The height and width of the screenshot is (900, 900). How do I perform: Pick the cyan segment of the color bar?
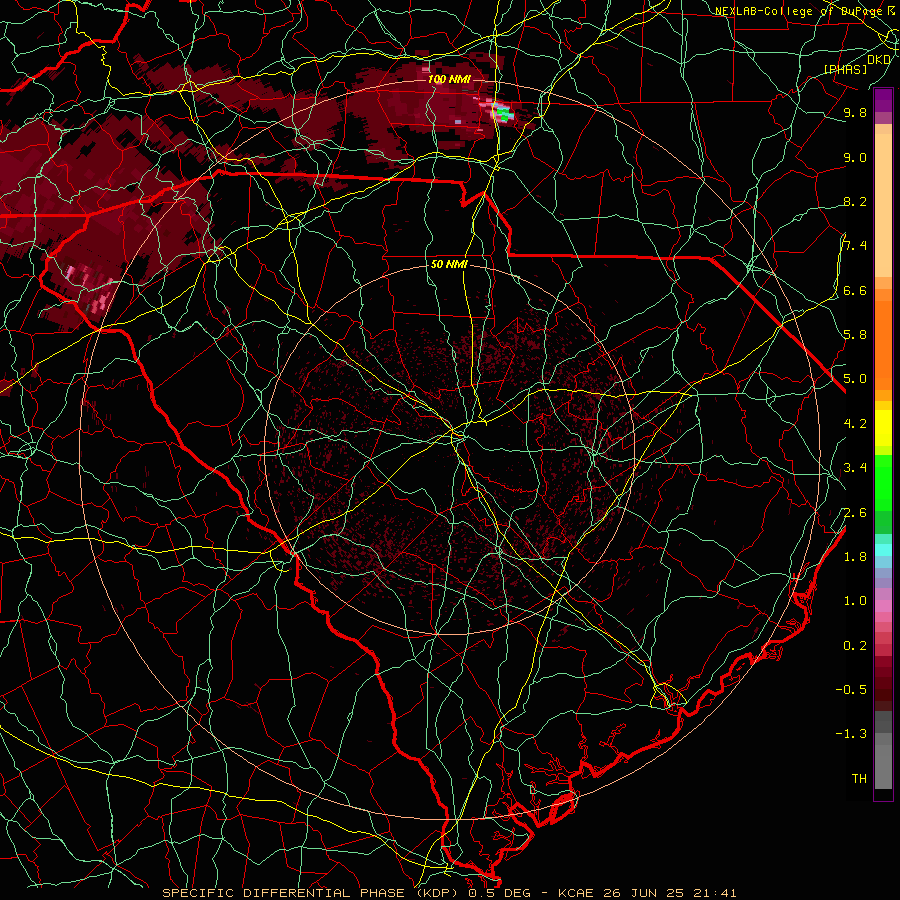pos(883,550)
